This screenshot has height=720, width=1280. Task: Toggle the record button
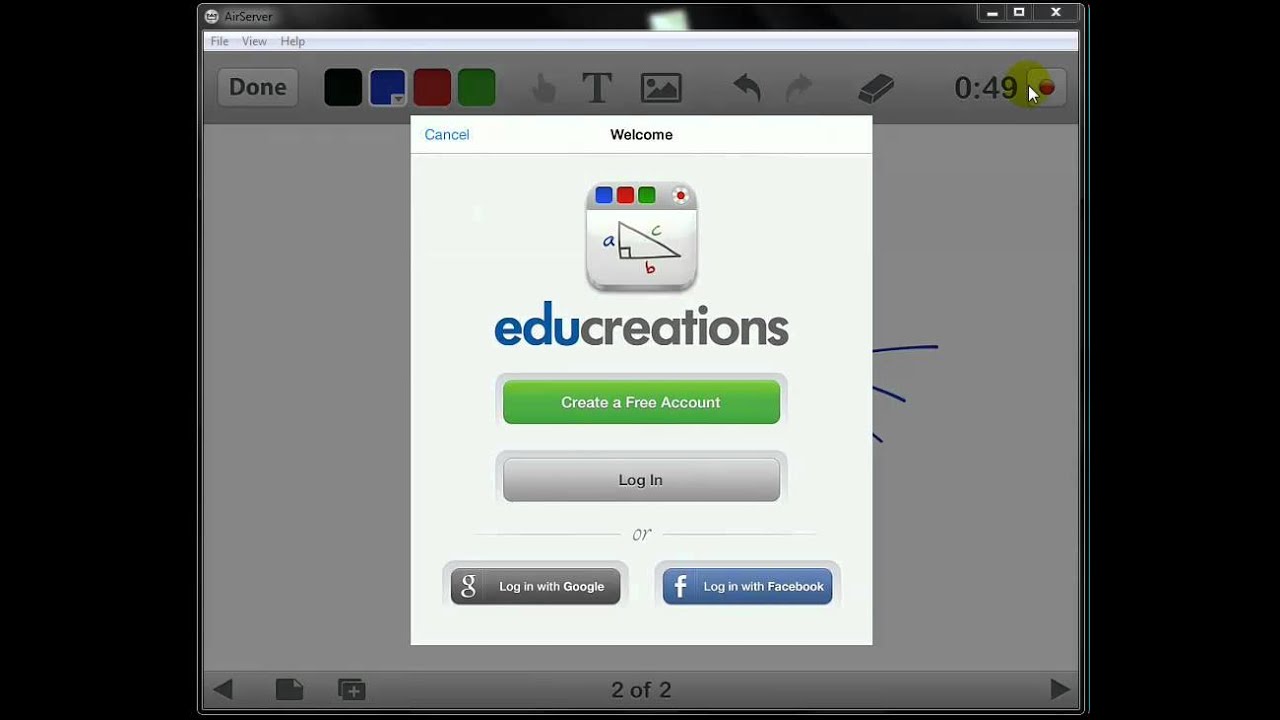(1046, 88)
